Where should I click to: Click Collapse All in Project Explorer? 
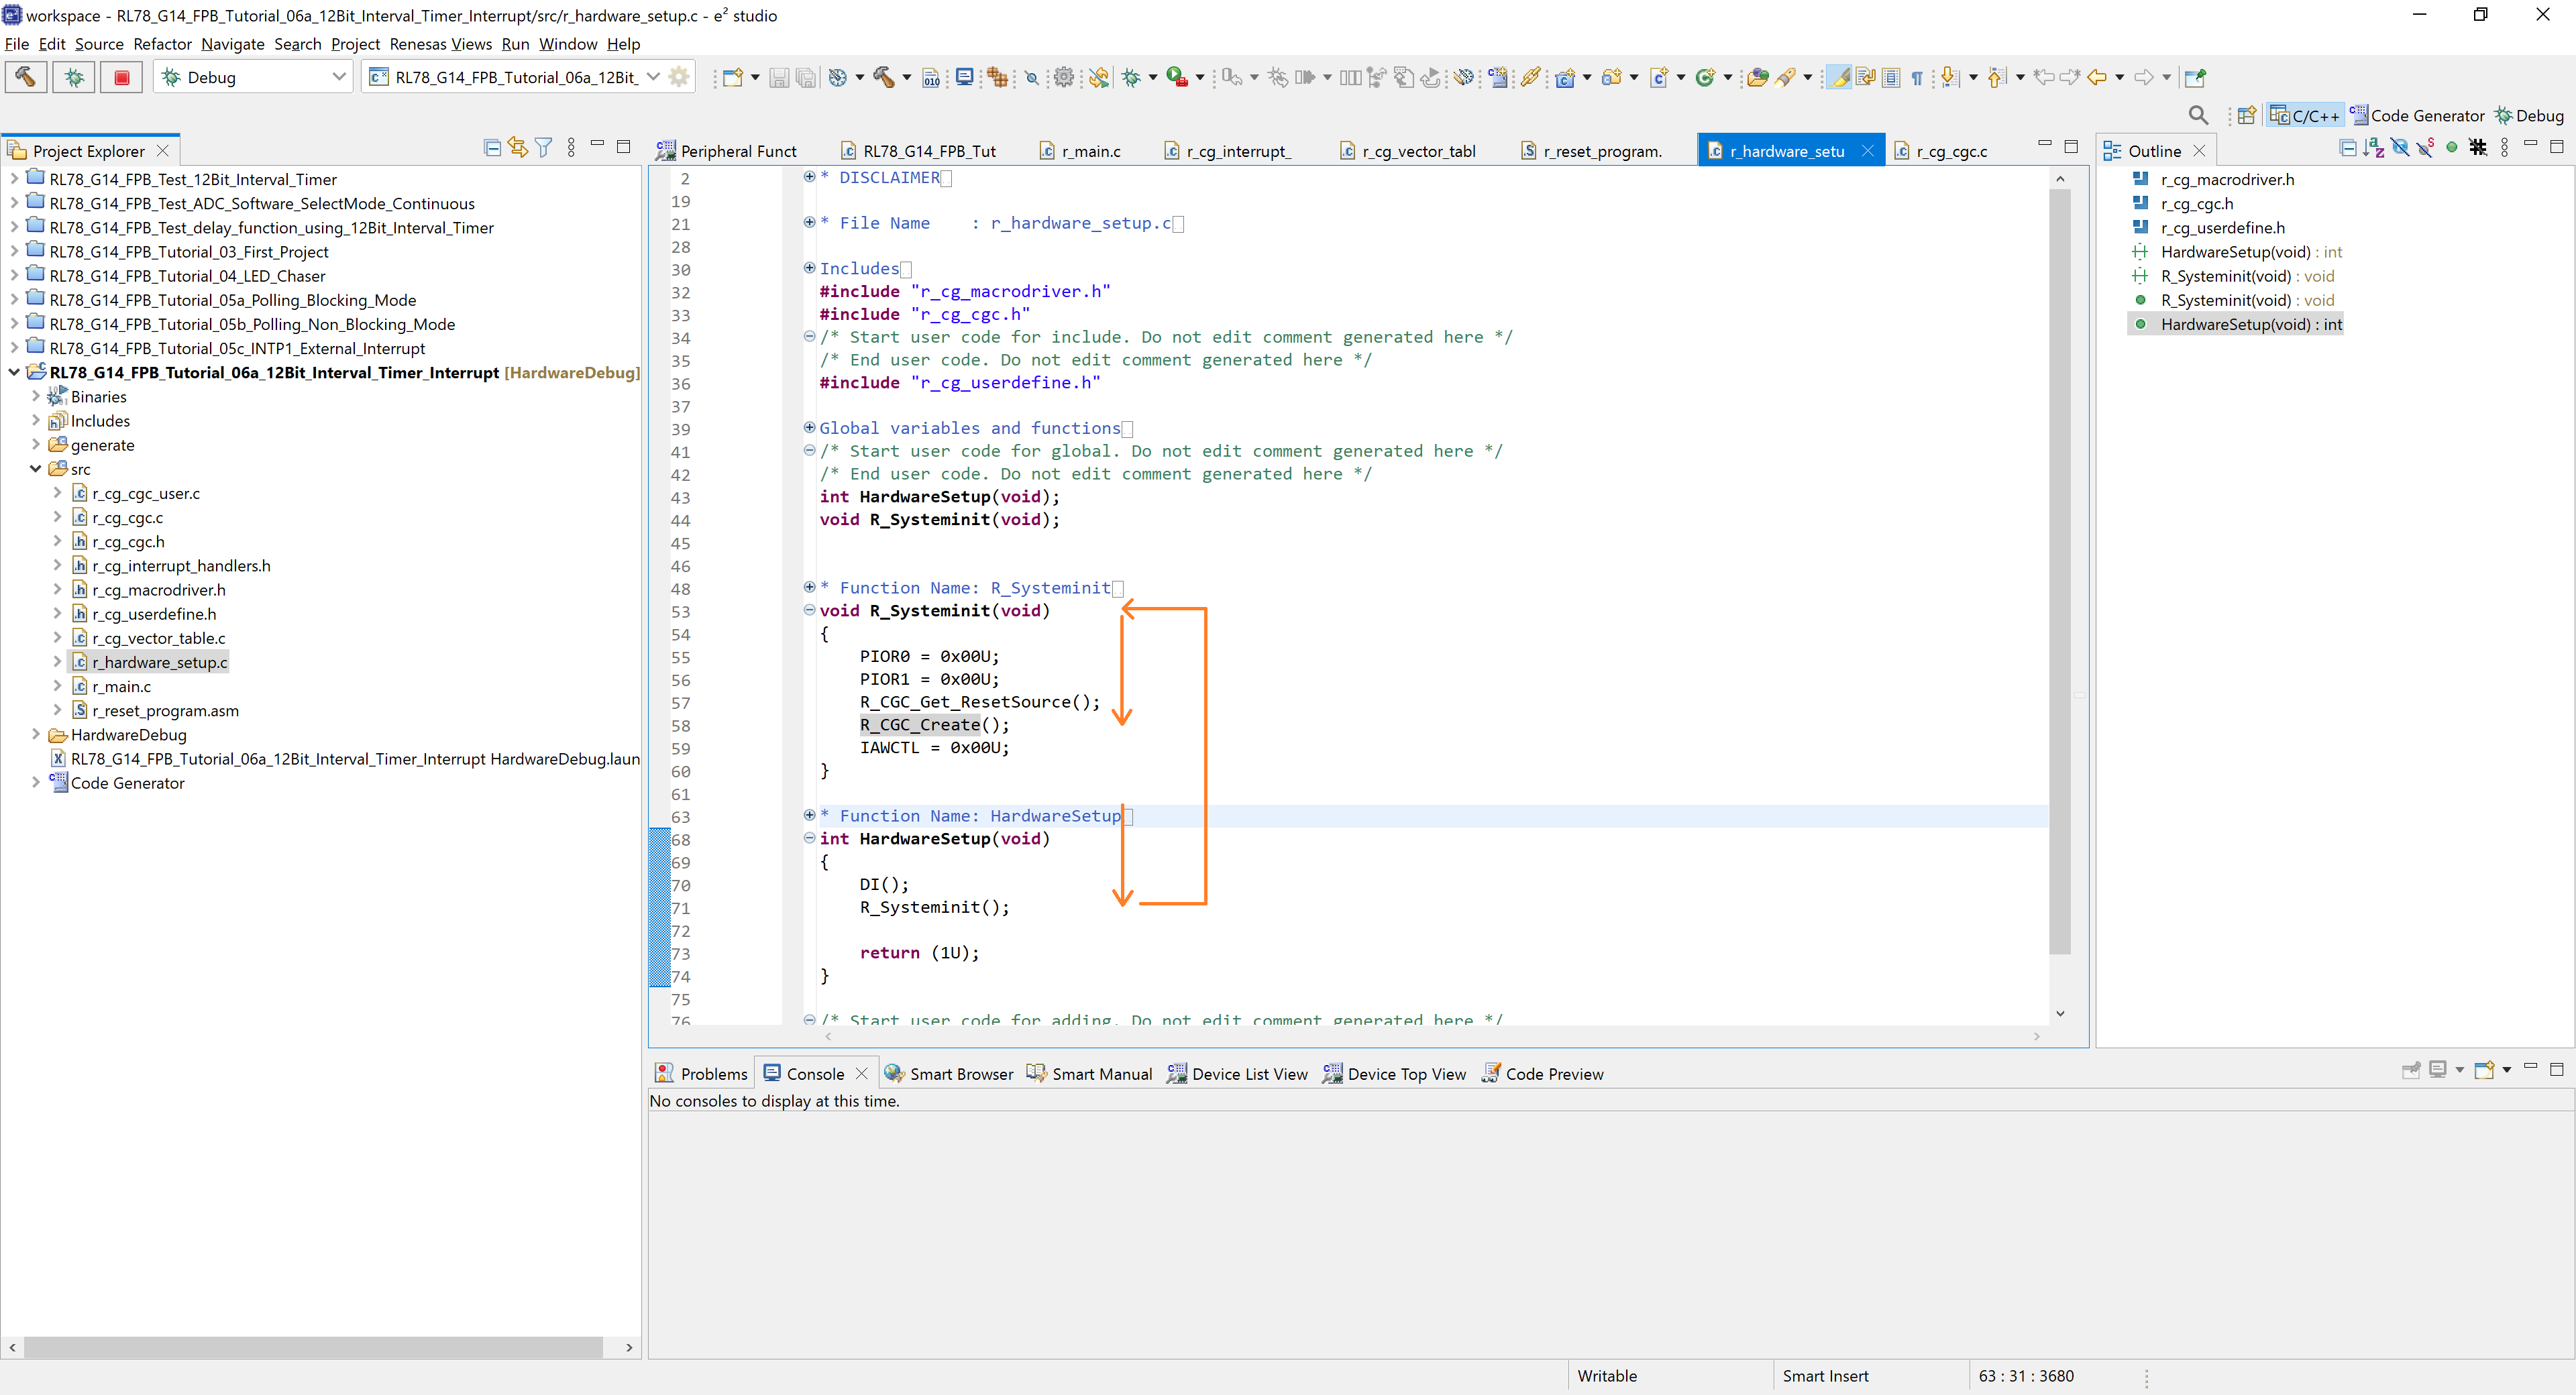pyautogui.click(x=492, y=148)
